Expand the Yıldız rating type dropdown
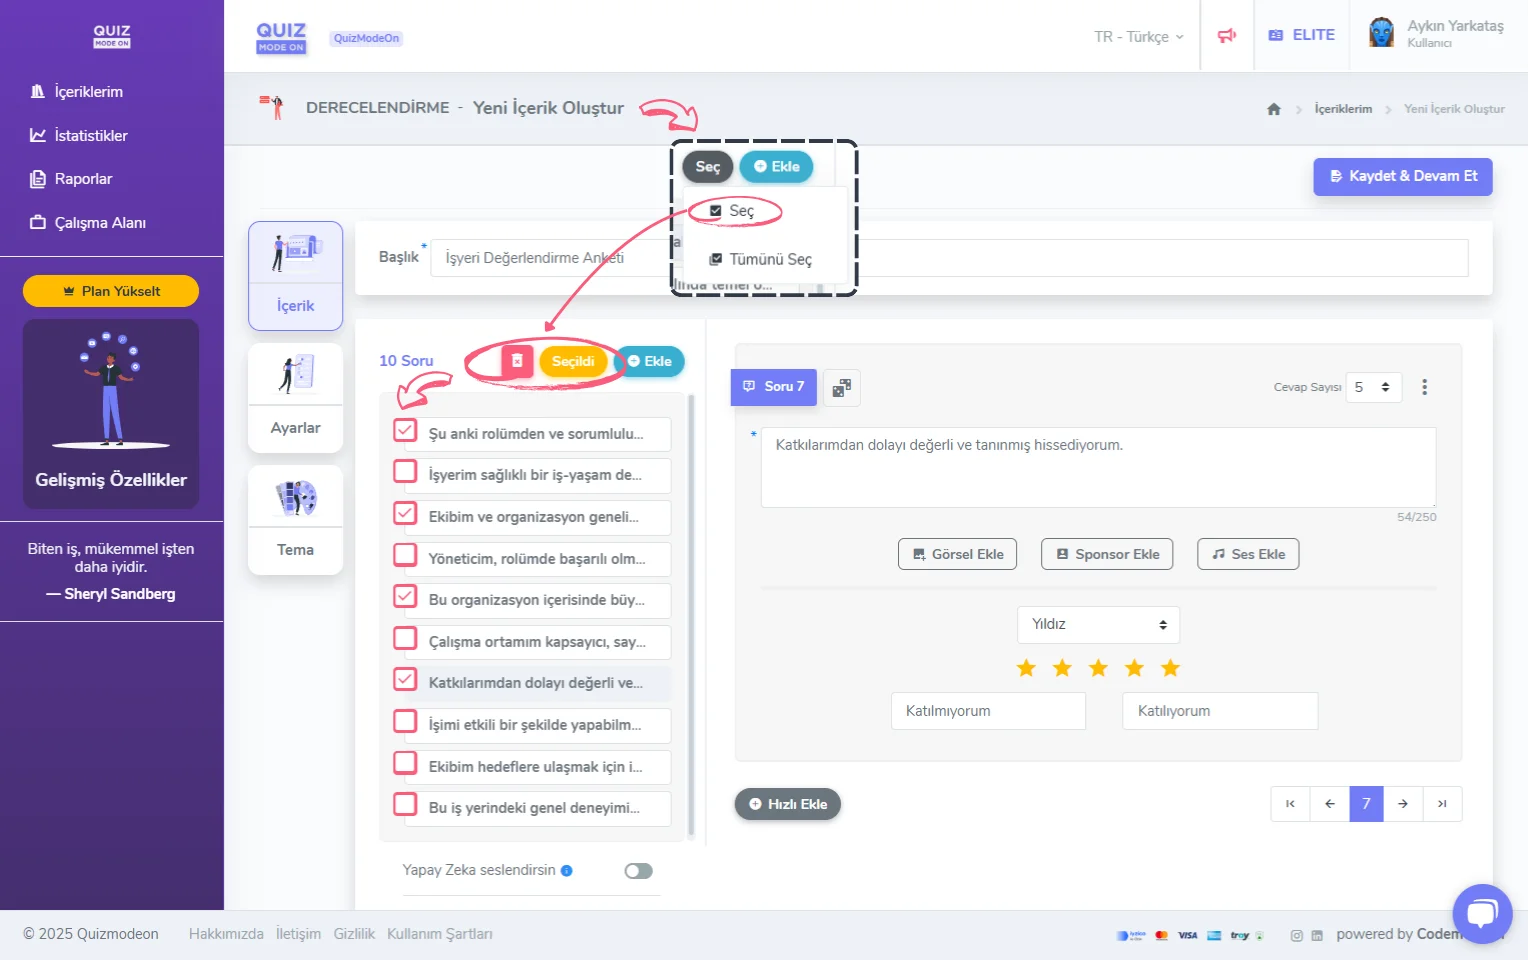This screenshot has height=960, width=1528. pyautogui.click(x=1098, y=625)
